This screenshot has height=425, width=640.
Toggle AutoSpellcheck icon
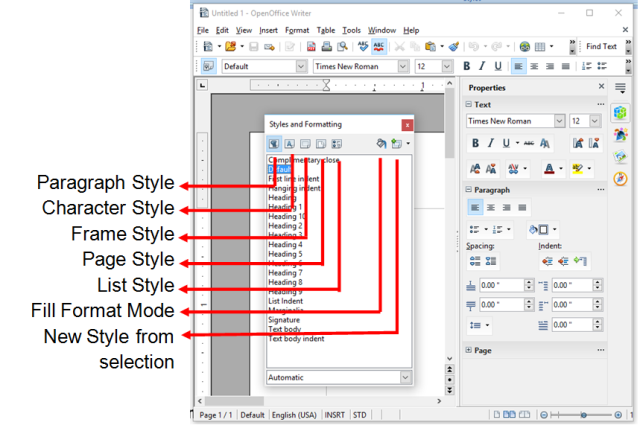379,47
